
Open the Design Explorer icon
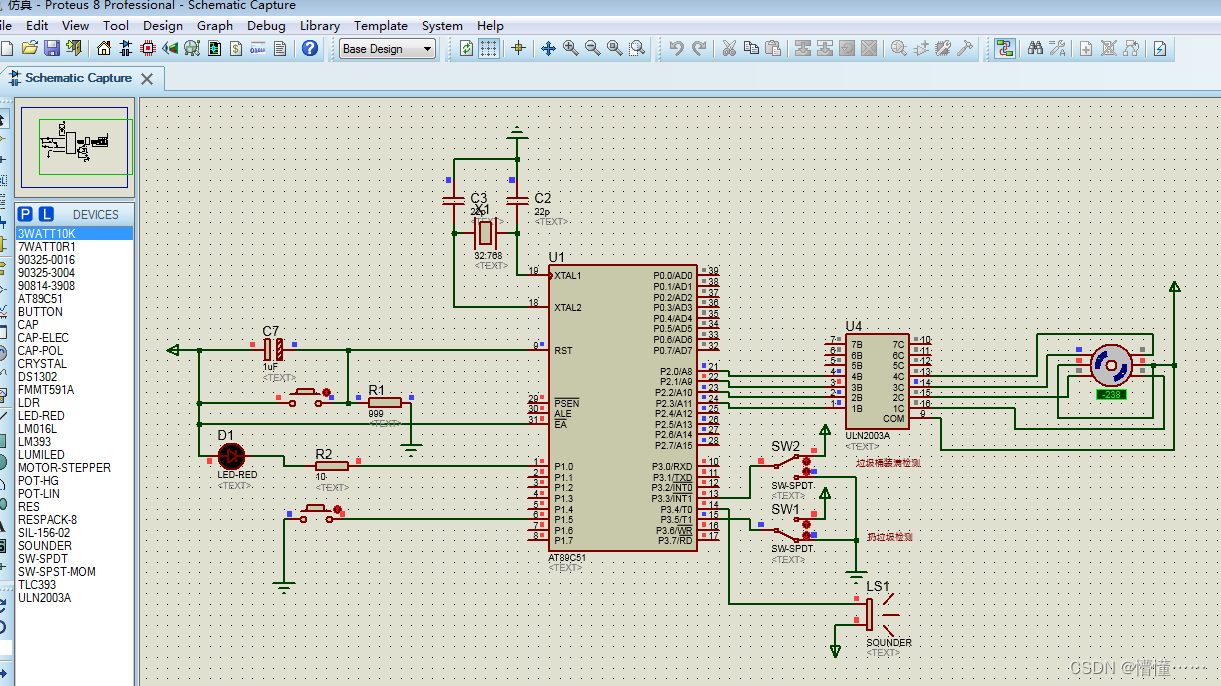(214, 48)
